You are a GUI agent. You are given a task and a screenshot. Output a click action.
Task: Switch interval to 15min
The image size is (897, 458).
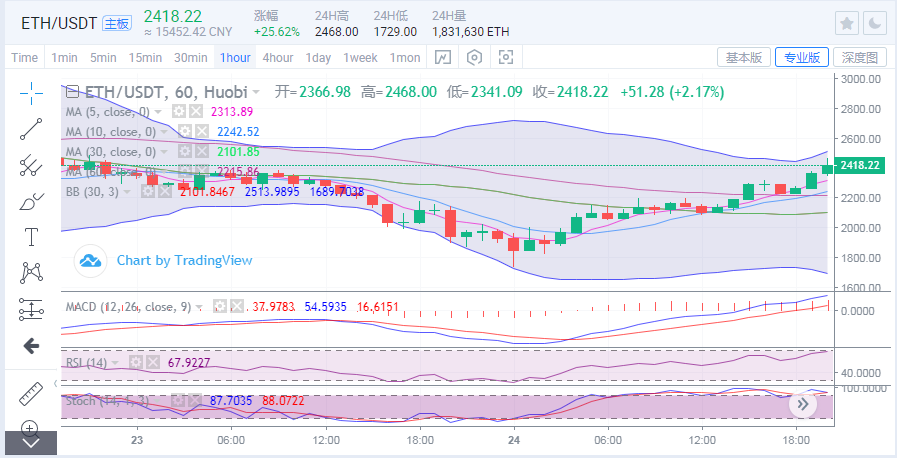coord(145,57)
